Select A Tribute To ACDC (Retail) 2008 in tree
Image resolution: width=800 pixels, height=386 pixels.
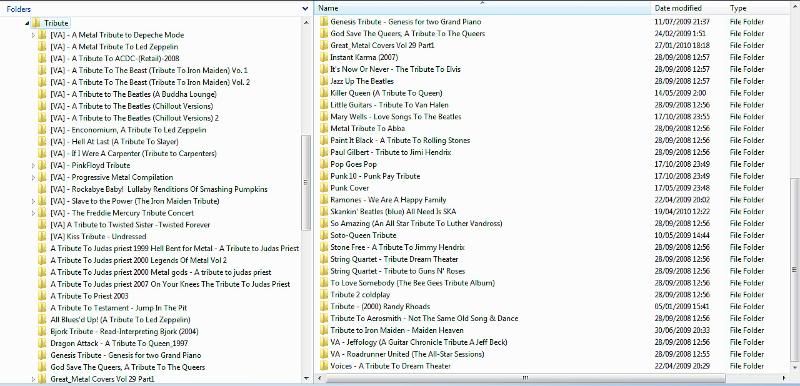point(115,58)
